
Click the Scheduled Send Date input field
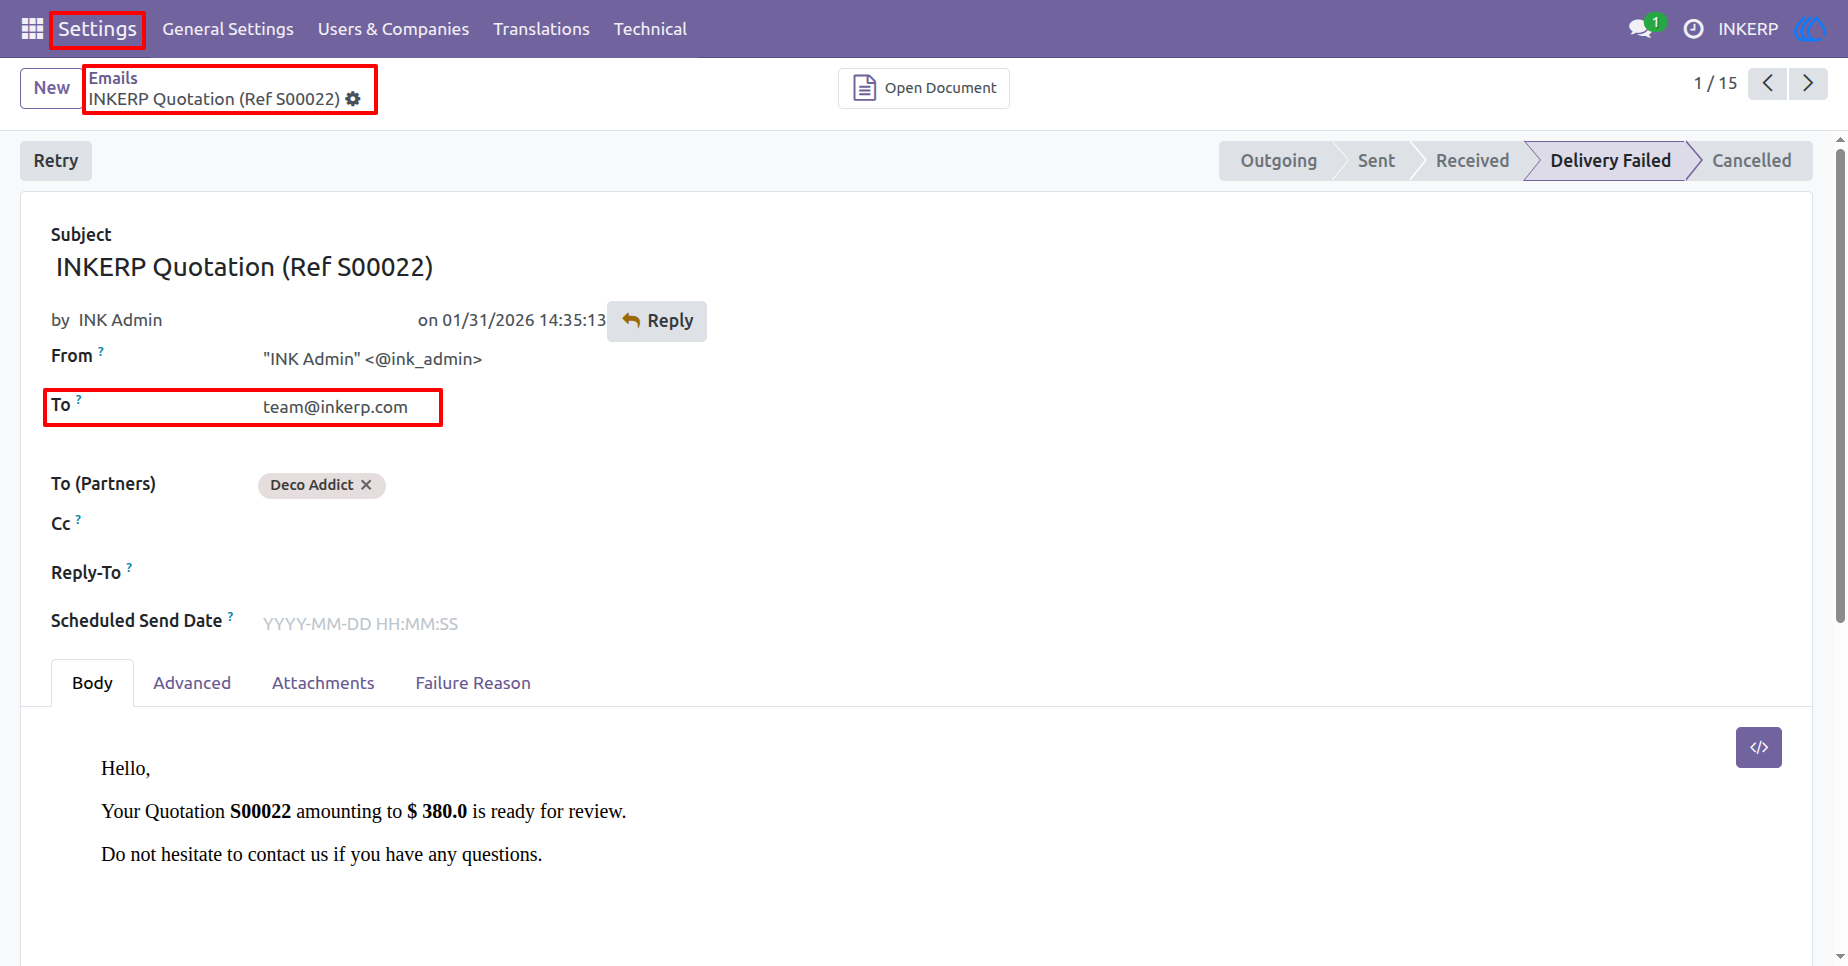coord(500,624)
